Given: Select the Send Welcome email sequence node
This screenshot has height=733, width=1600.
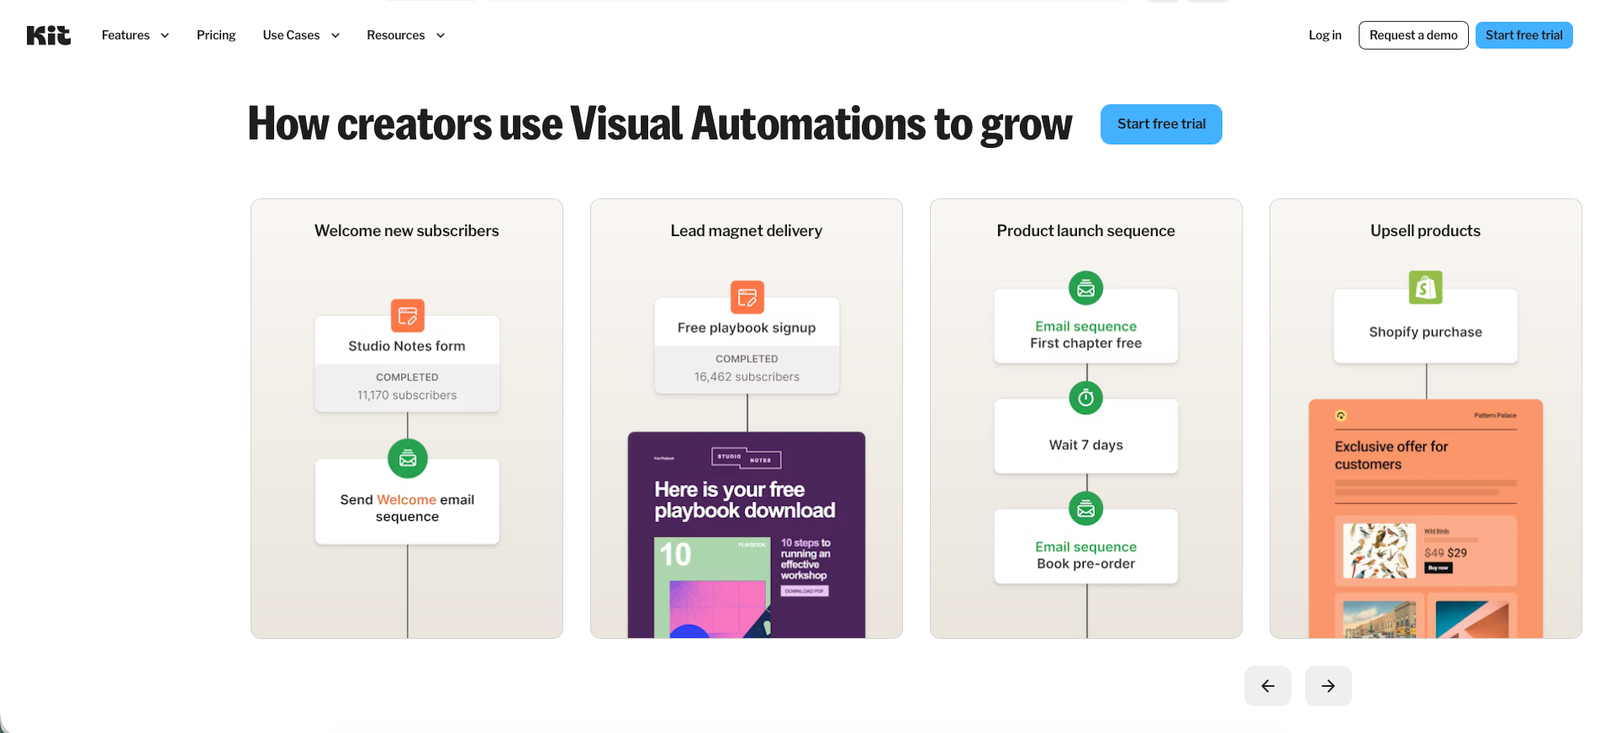Looking at the screenshot, I should point(407,502).
